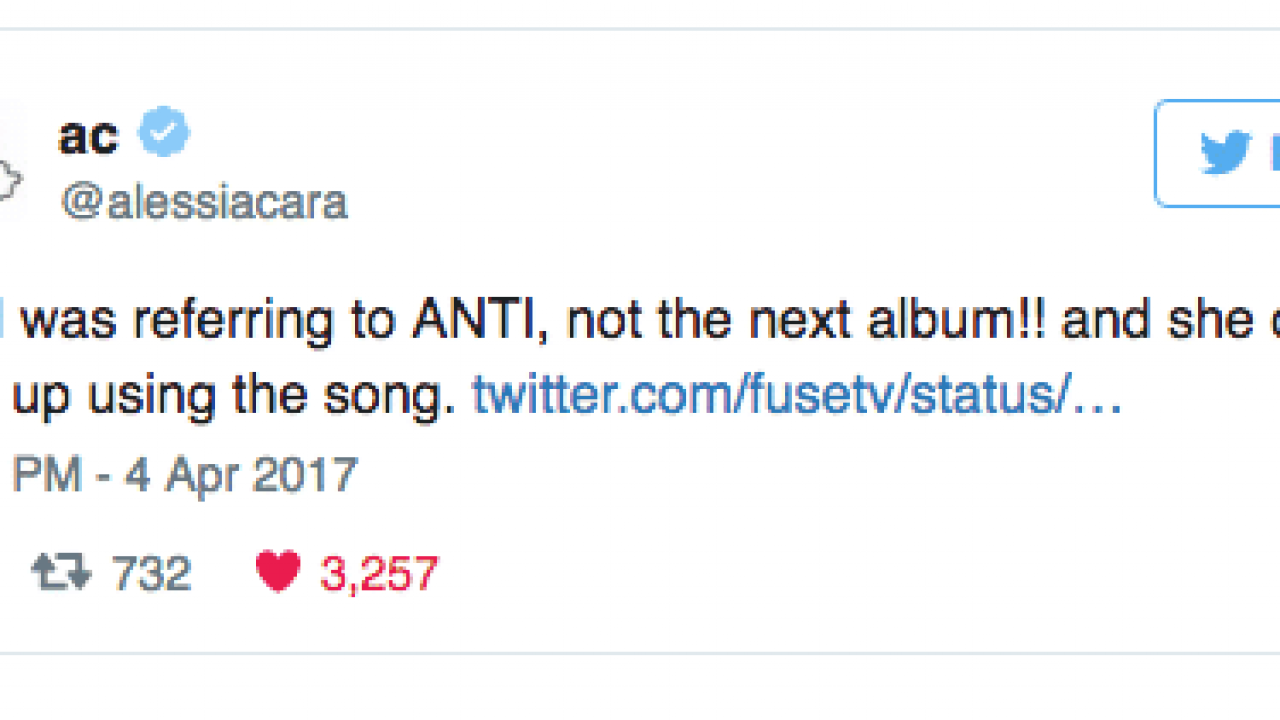The width and height of the screenshot is (1280, 720).
Task: Open the twitter.com/fusetv/status link
Action: tap(797, 397)
